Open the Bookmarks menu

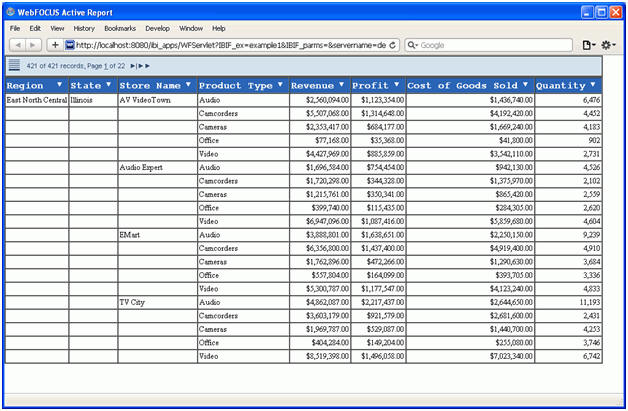(120, 28)
